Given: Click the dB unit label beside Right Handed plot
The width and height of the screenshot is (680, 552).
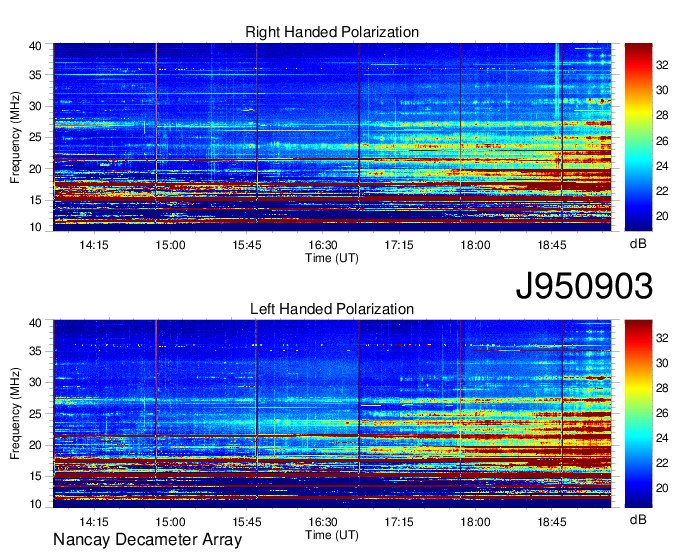Looking at the screenshot, I should coord(638,244).
